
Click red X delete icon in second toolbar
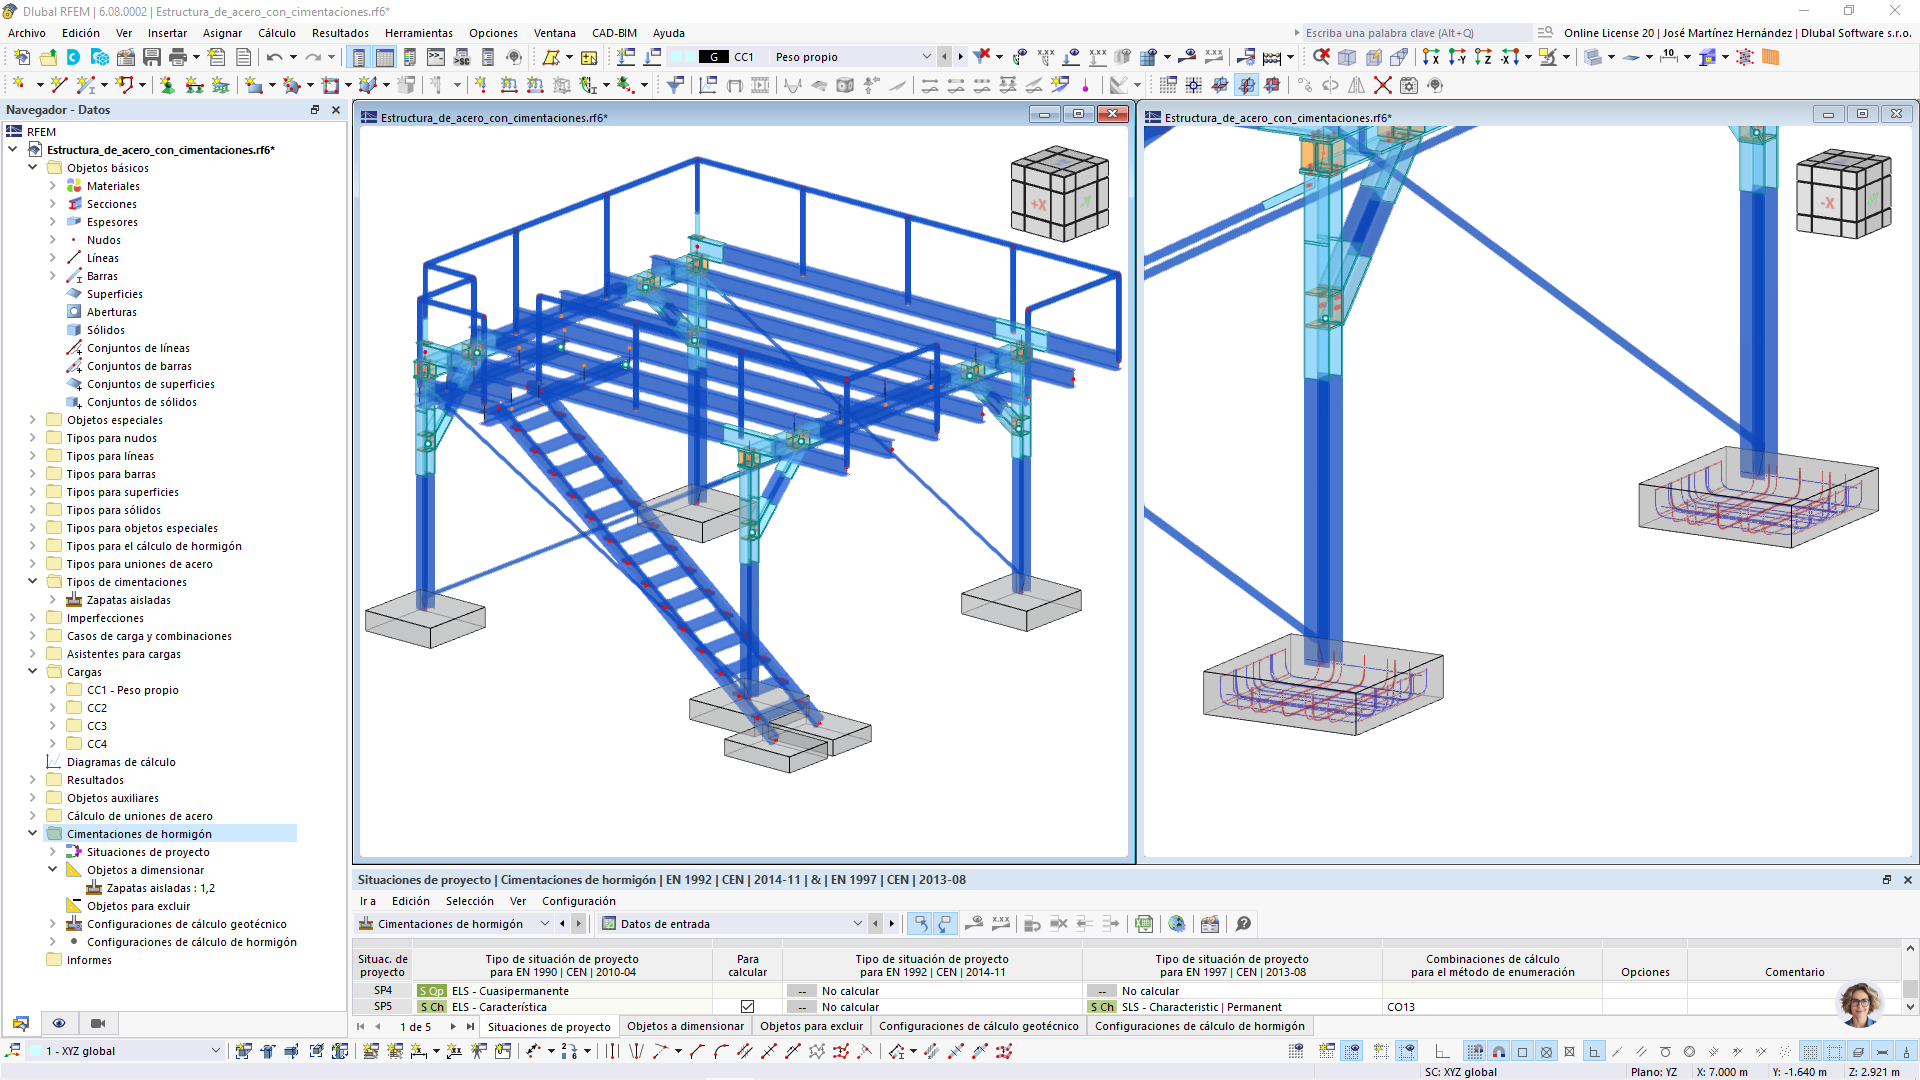[x=1382, y=85]
